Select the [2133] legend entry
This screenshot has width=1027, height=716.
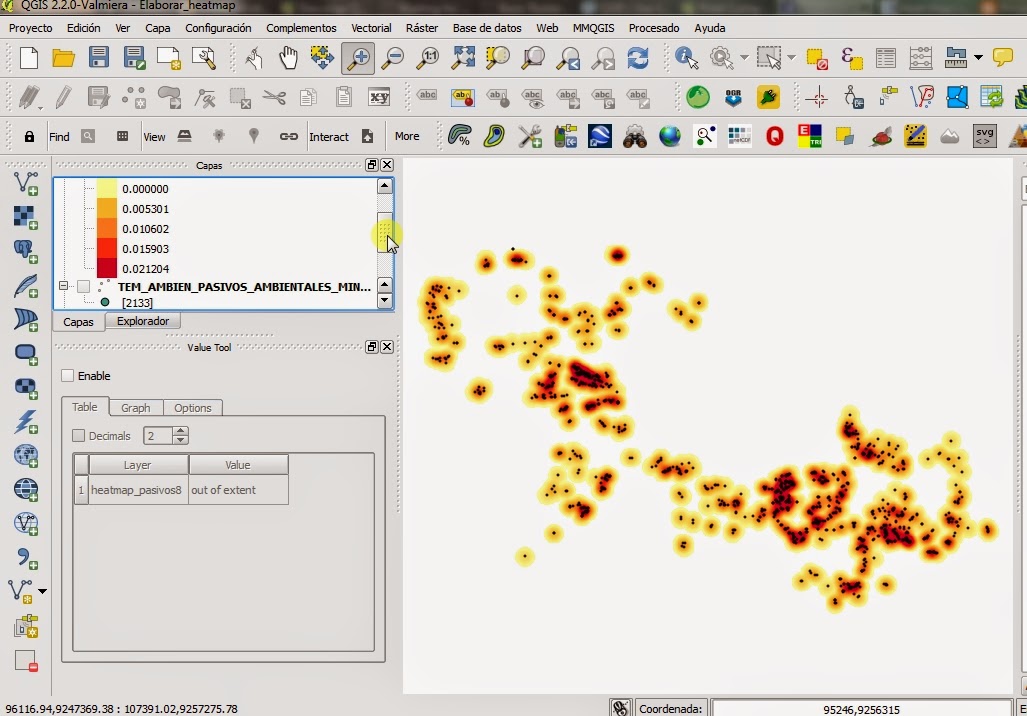click(x=137, y=303)
